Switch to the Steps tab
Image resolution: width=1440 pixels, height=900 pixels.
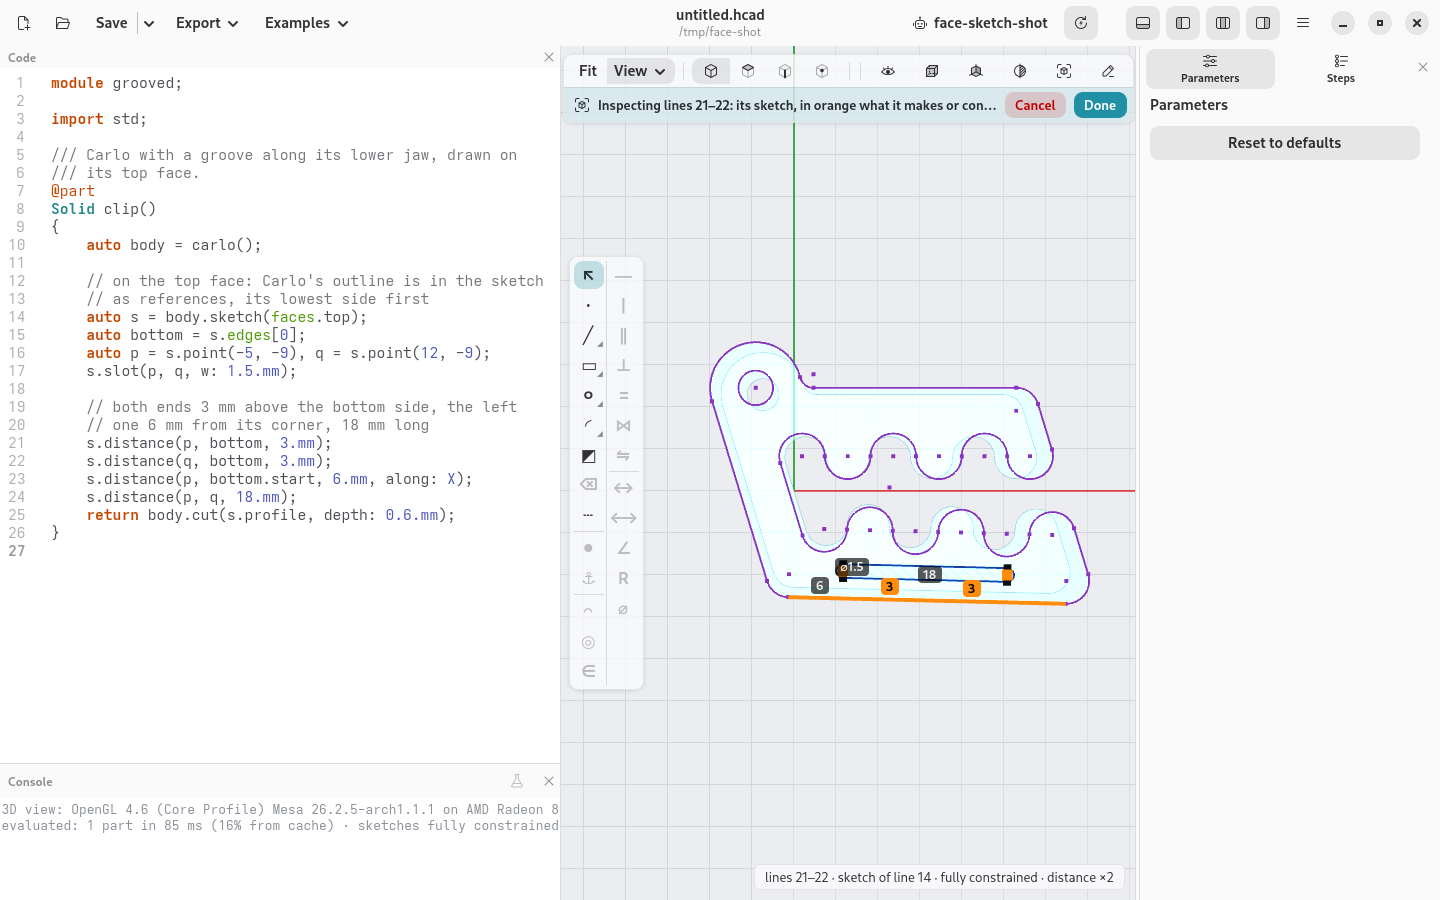point(1341,69)
